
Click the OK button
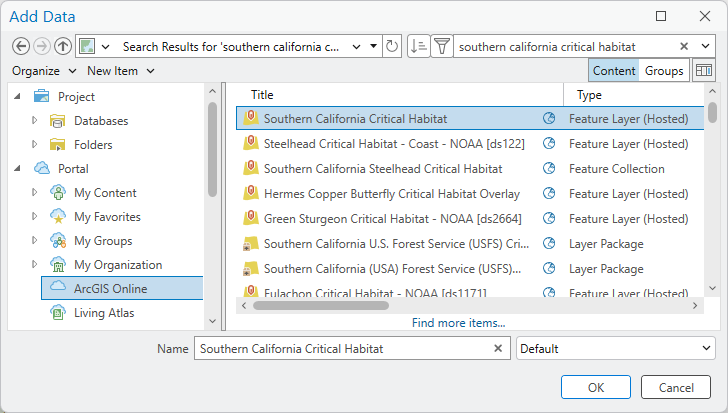tap(596, 387)
